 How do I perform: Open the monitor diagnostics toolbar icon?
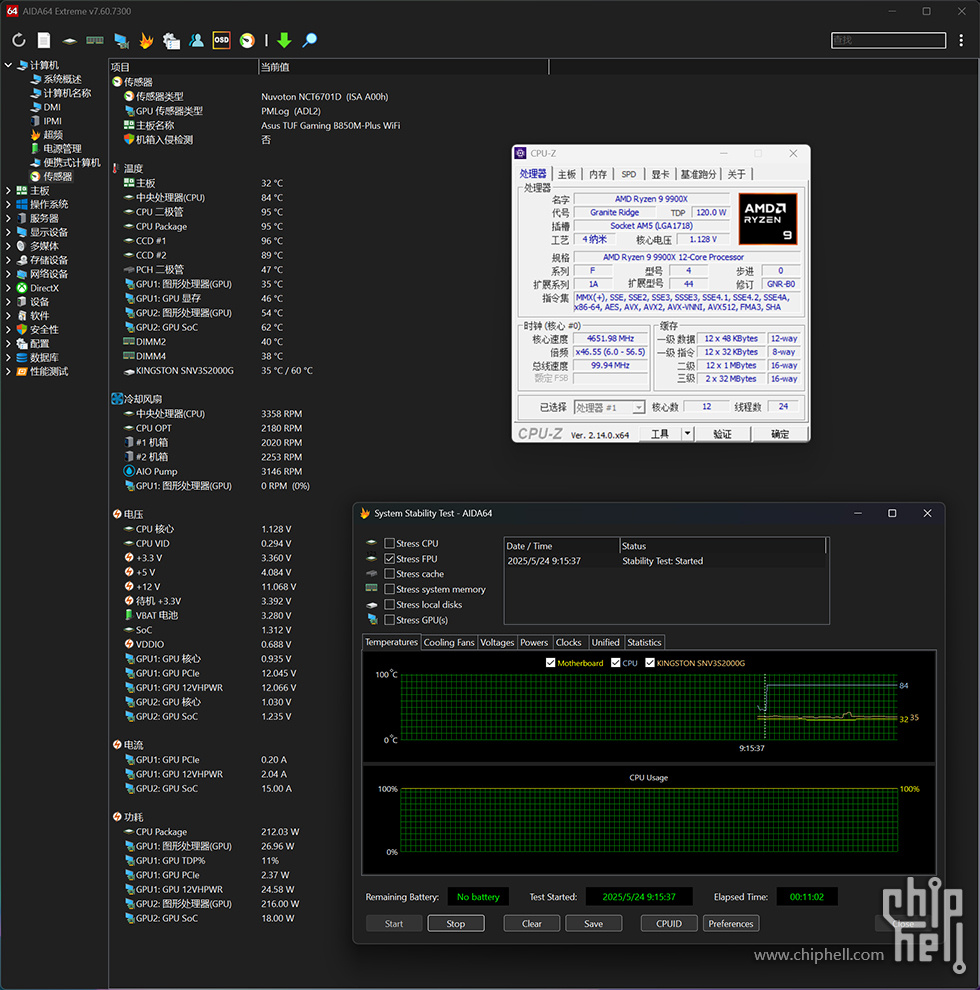[121, 41]
